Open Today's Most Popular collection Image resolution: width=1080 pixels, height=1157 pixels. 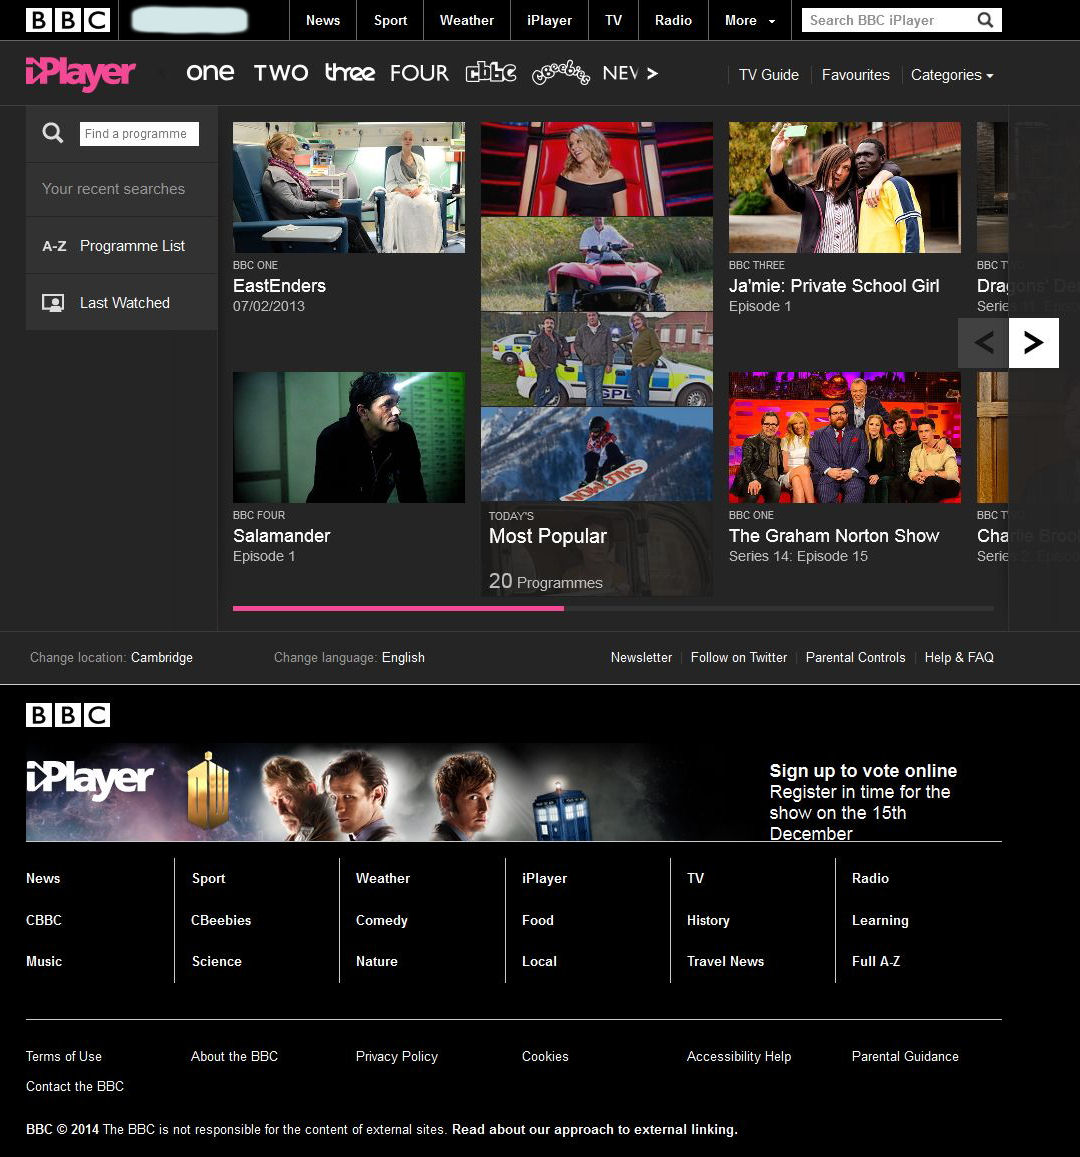[x=597, y=359]
